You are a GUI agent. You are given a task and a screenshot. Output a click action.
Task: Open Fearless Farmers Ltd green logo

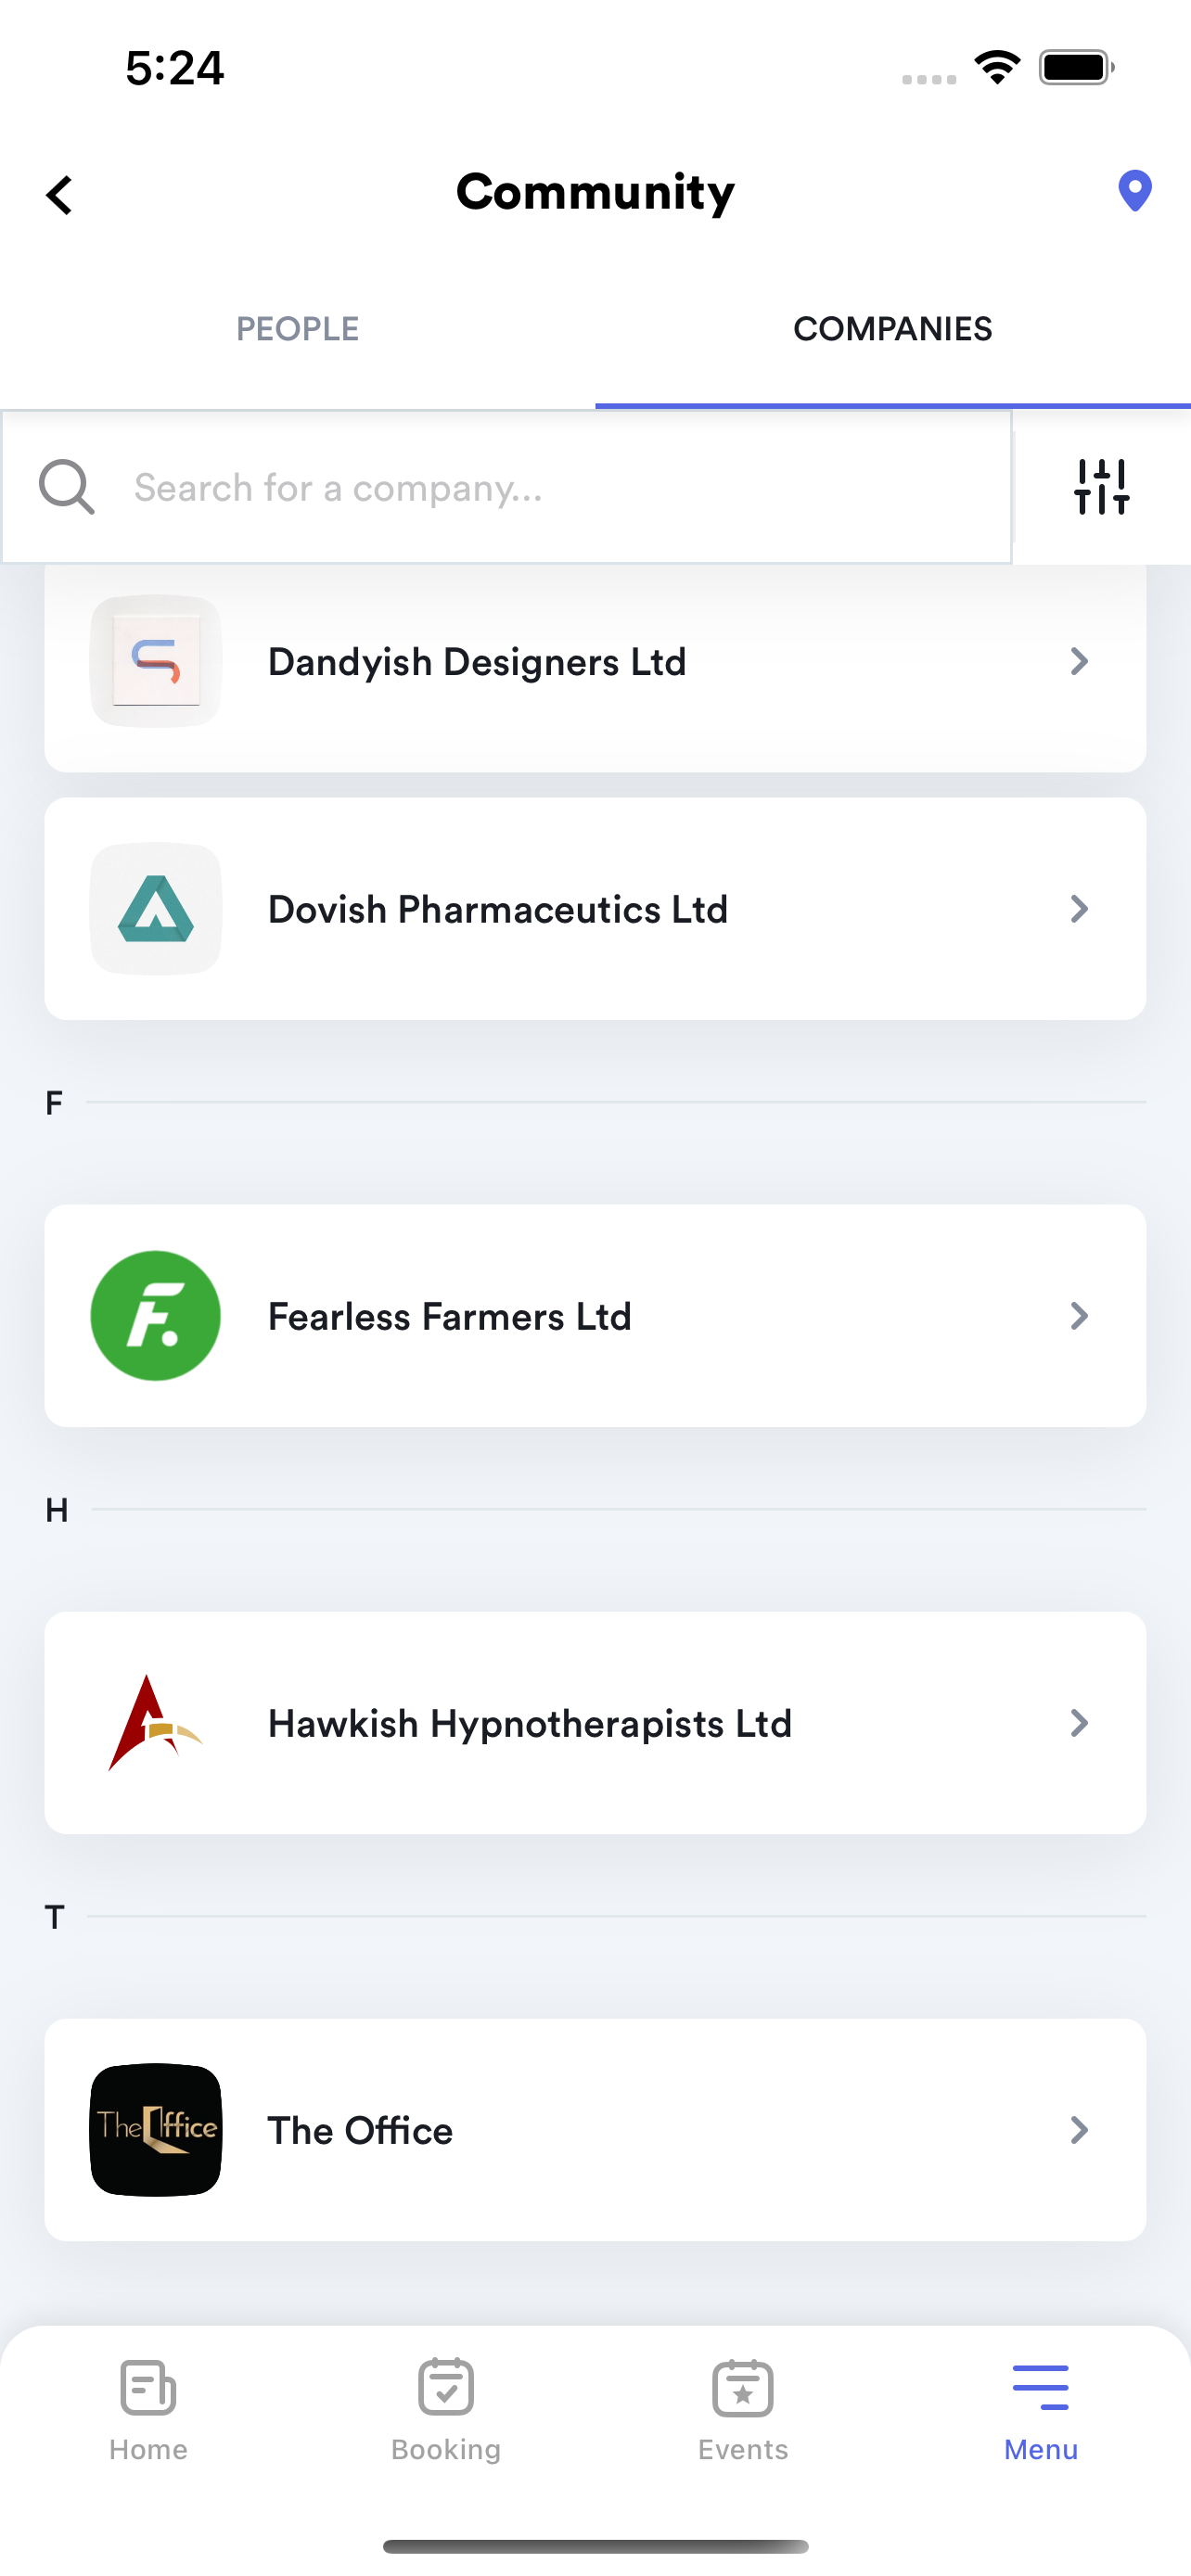point(155,1316)
